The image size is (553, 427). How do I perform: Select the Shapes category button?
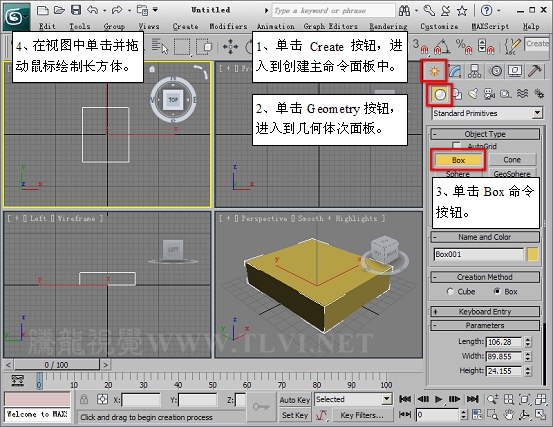[457, 94]
